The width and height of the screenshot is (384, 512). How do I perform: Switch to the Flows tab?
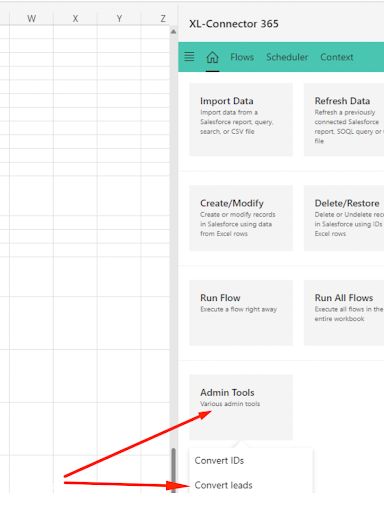click(x=242, y=57)
